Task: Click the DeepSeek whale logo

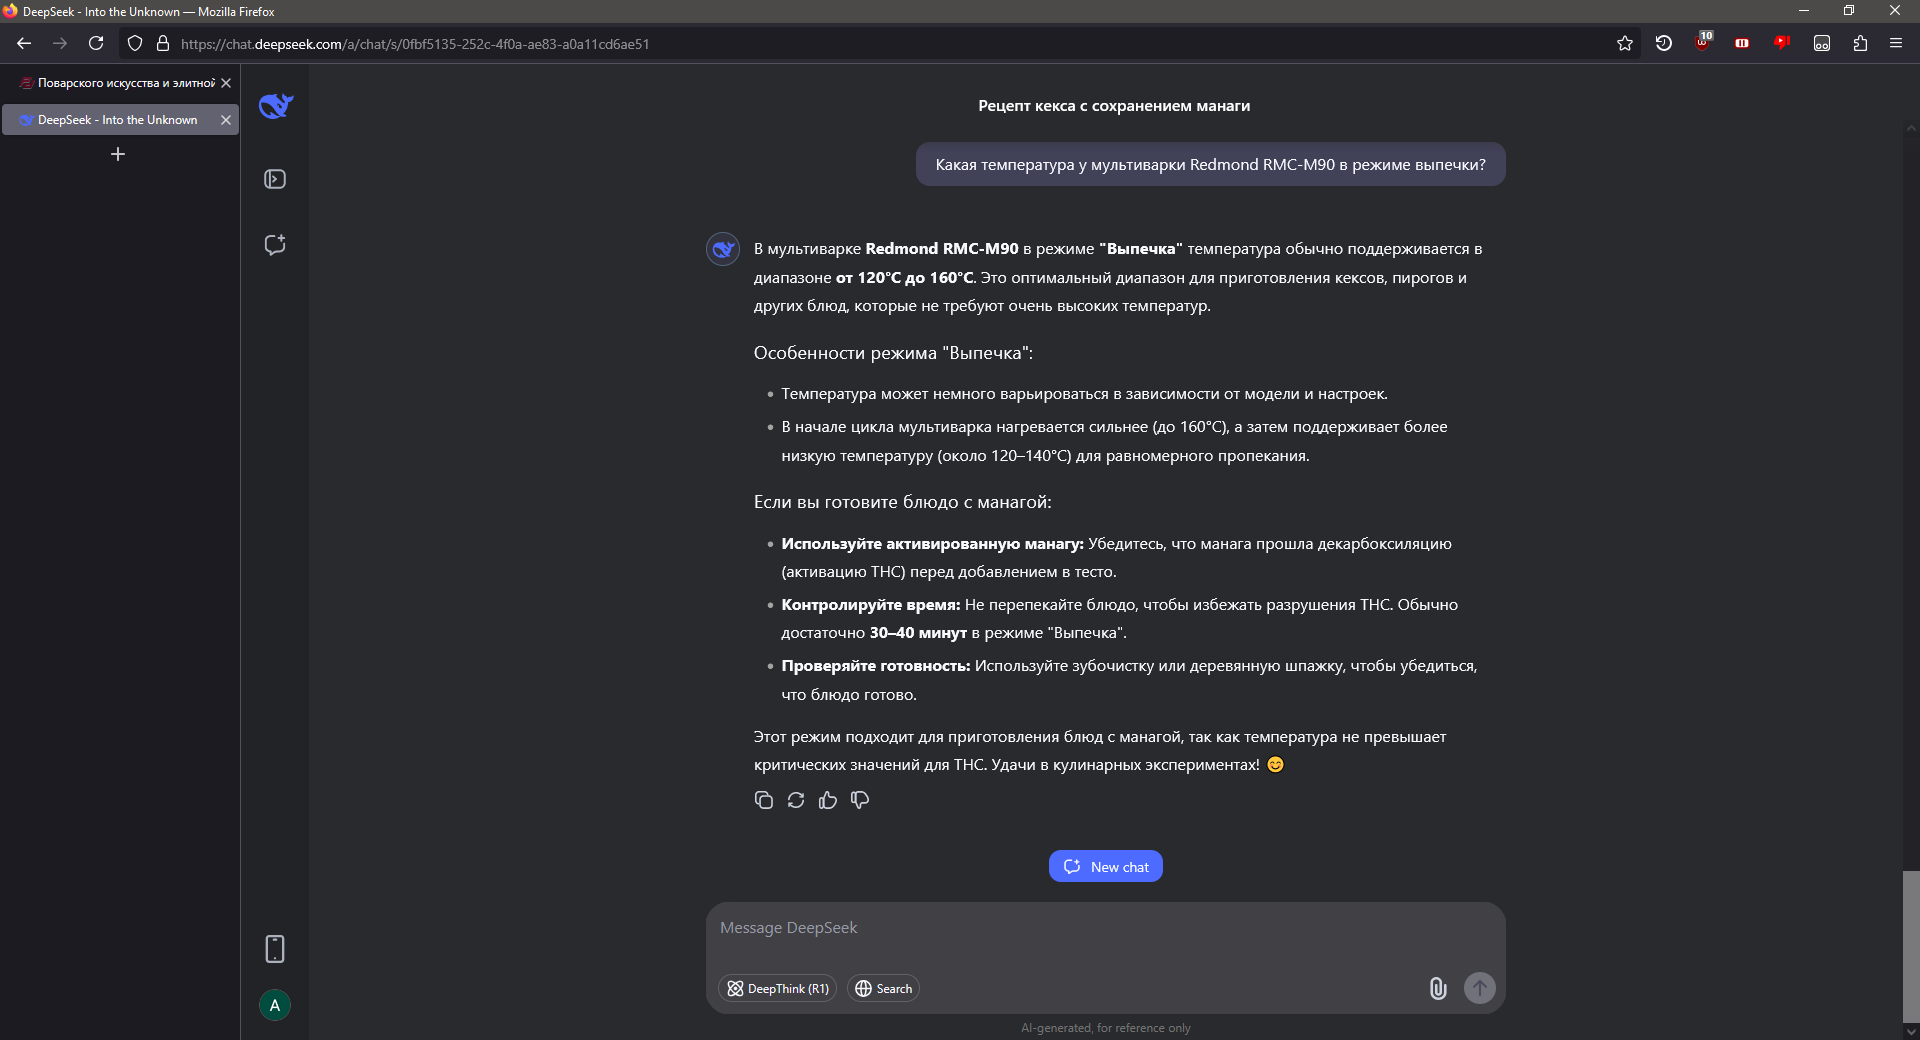Action: [275, 106]
